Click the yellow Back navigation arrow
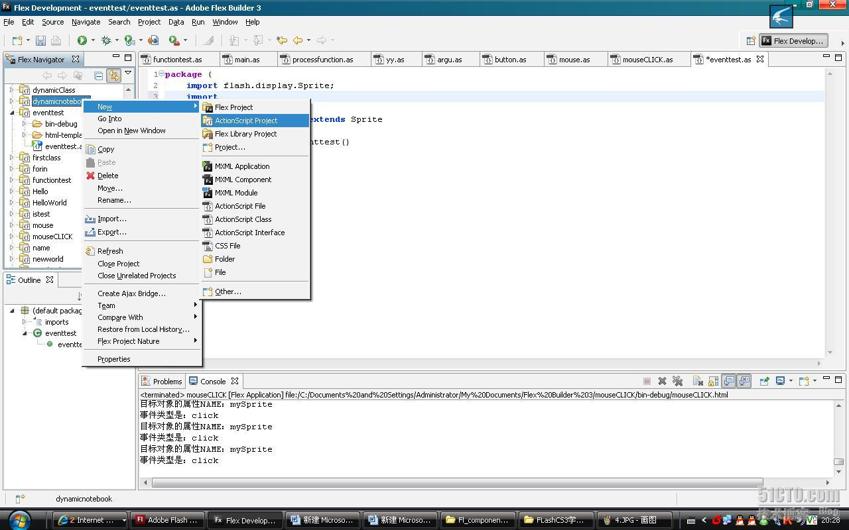The width and height of the screenshot is (849, 530). click(x=298, y=40)
